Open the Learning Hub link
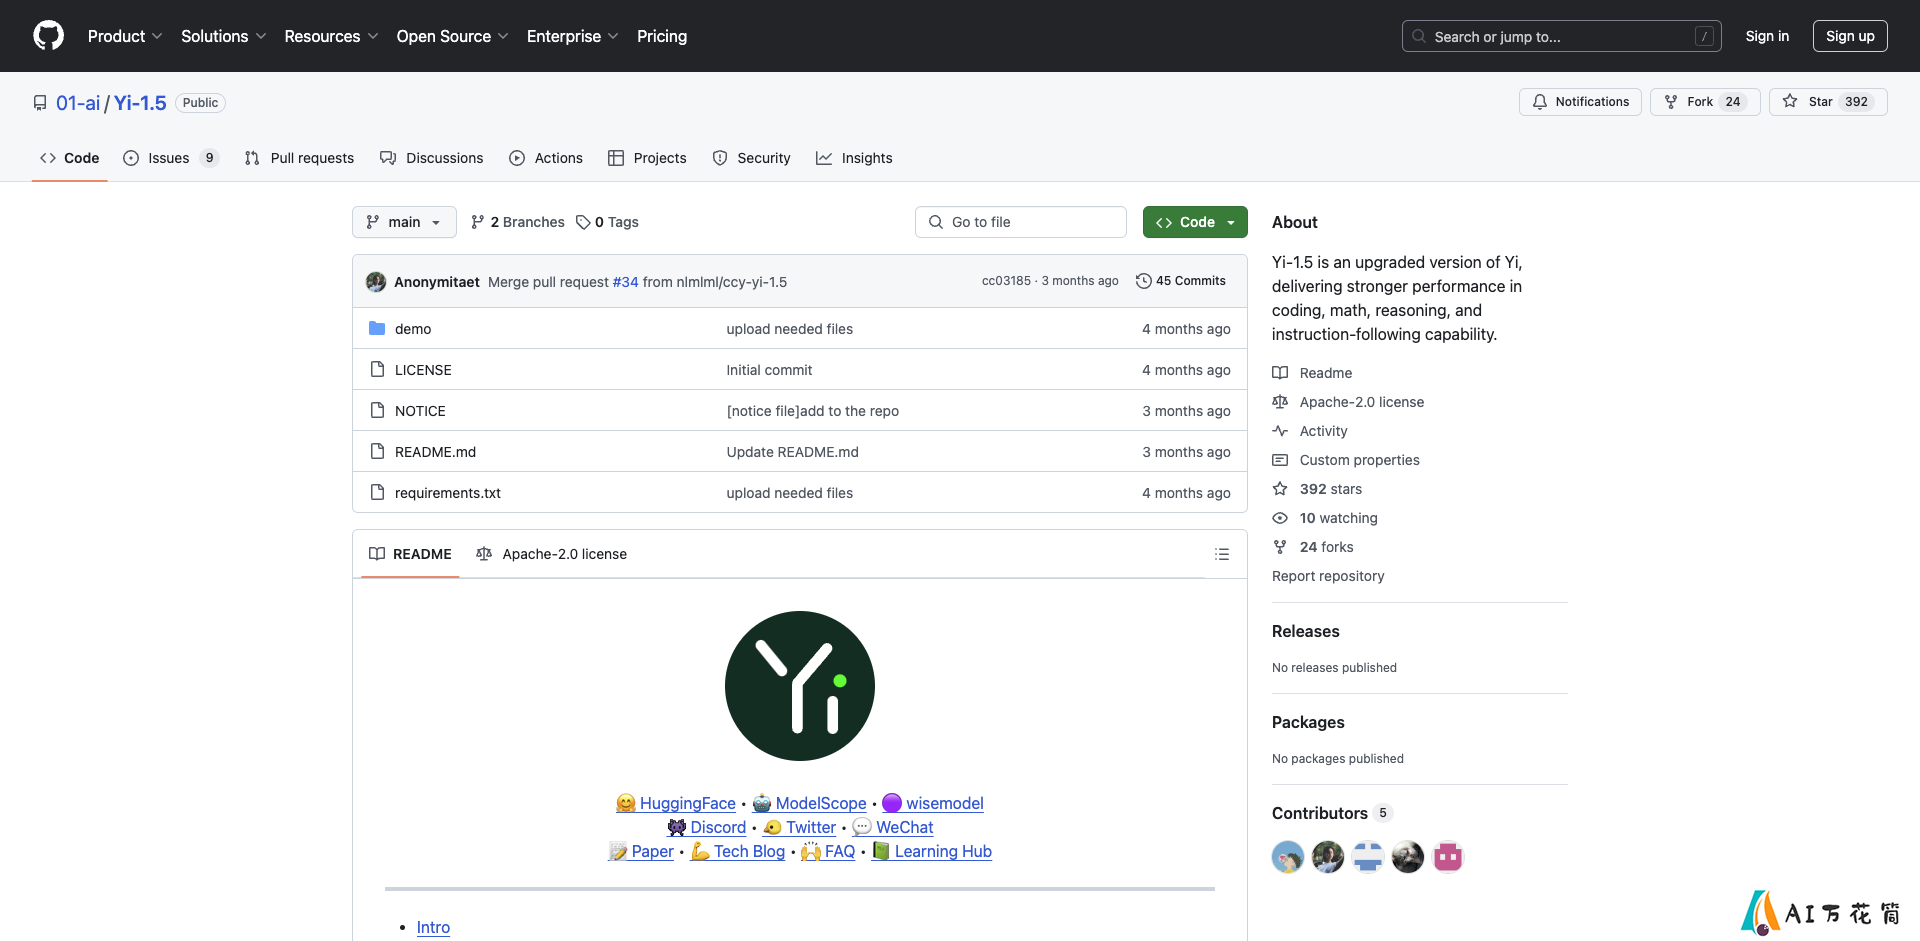 pyautogui.click(x=932, y=851)
